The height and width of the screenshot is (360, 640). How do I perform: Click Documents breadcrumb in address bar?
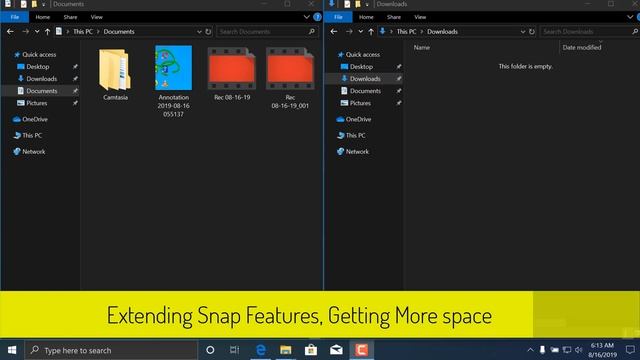pyautogui.click(x=119, y=31)
